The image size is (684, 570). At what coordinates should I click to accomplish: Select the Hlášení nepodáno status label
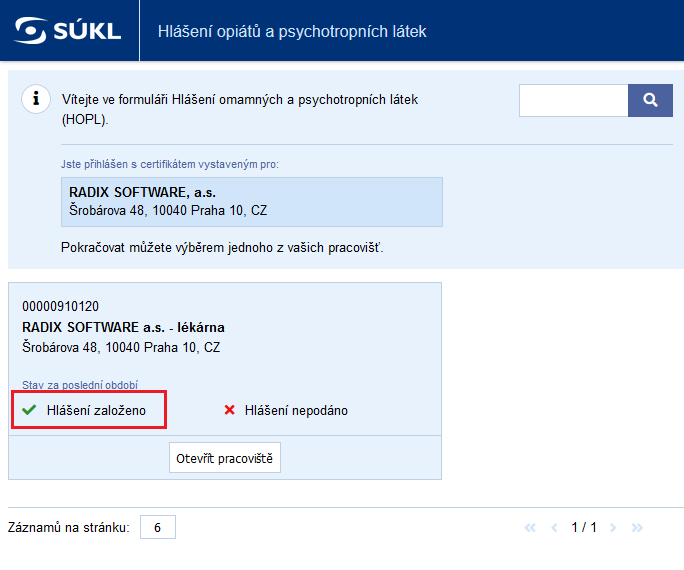(296, 410)
